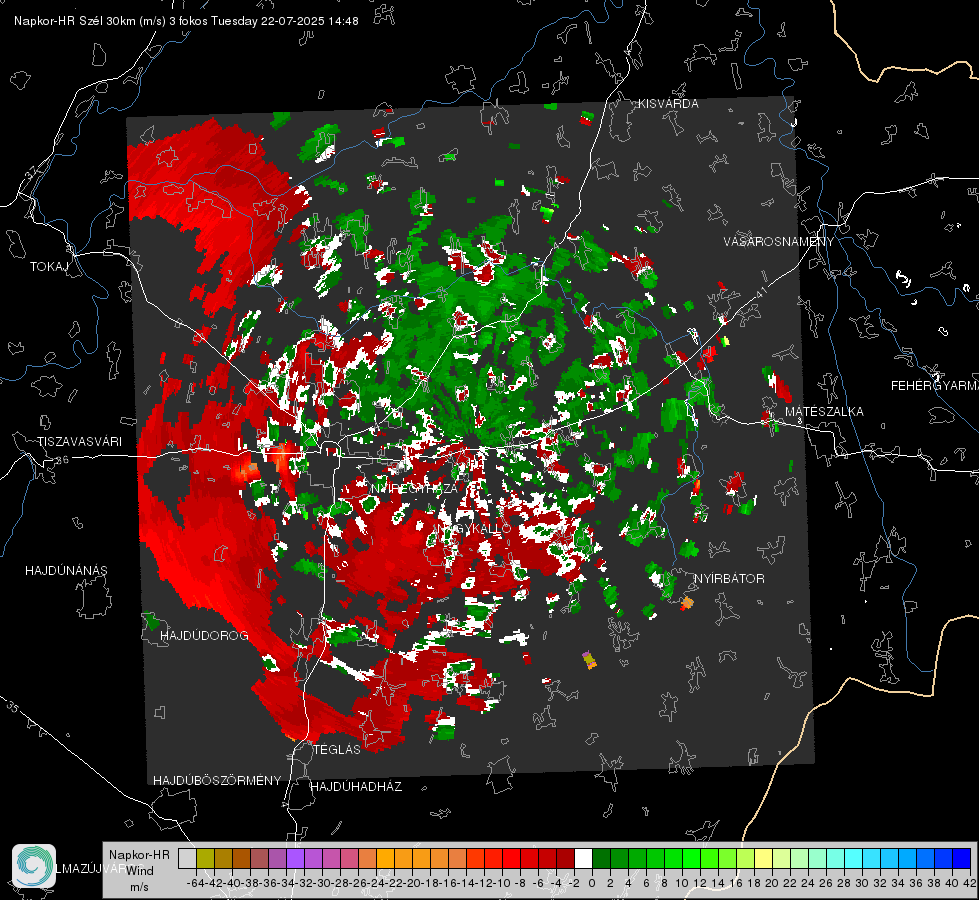Pick the light gray swatch at the legend's left end
Screen dimensions: 979x900
[187, 858]
